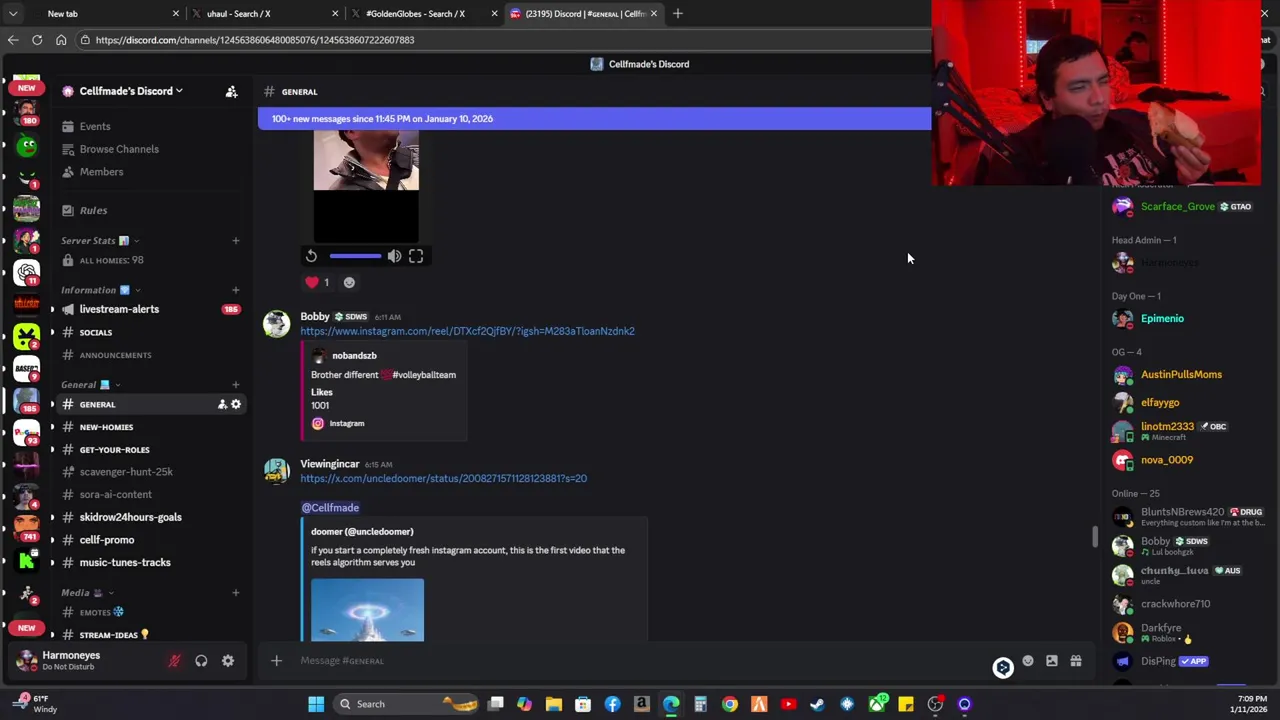The image size is (1280, 720).
Task: Seek on the video progress bar
Action: point(355,256)
